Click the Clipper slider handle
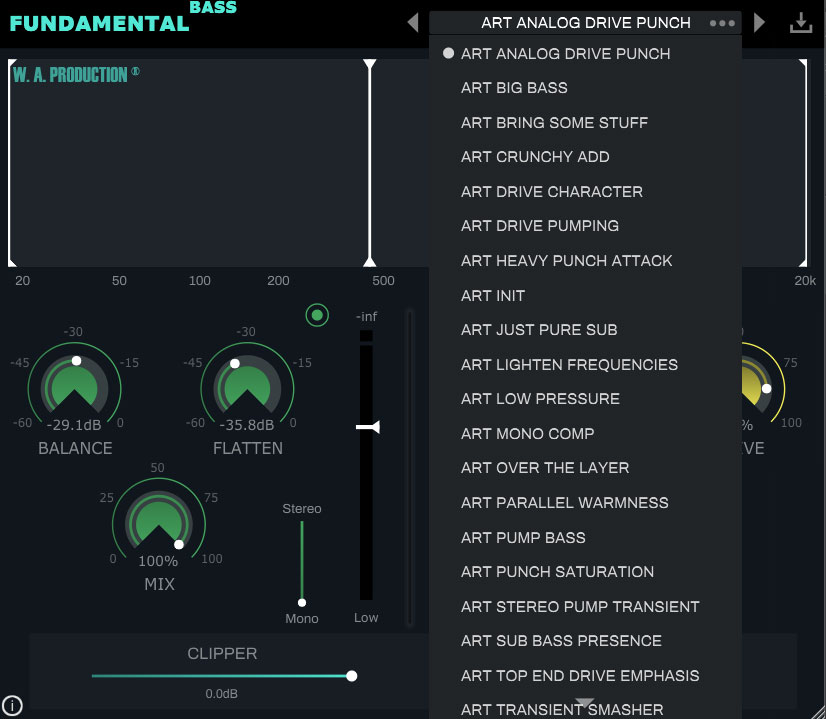 tap(351, 676)
